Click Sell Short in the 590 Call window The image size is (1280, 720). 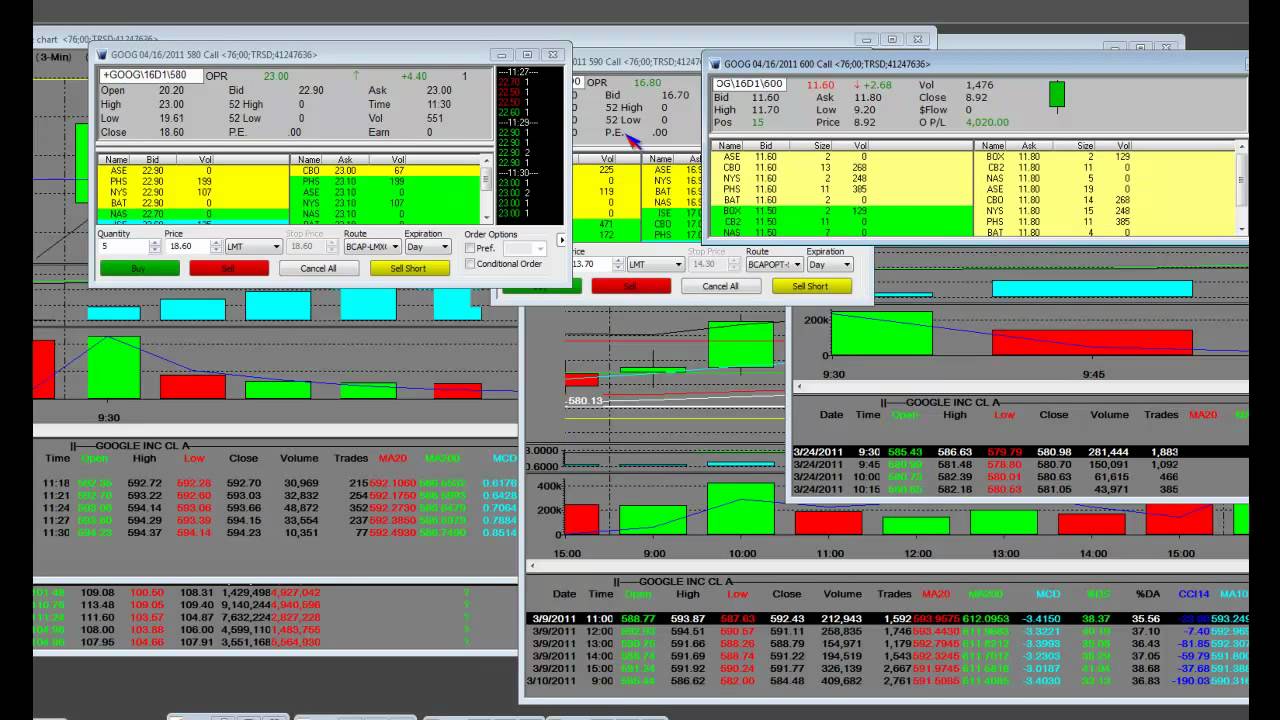coord(811,286)
